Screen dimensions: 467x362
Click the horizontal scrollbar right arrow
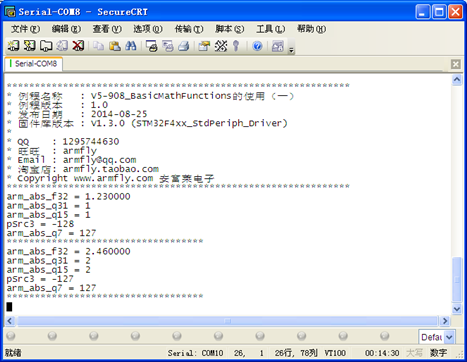click(x=445, y=321)
